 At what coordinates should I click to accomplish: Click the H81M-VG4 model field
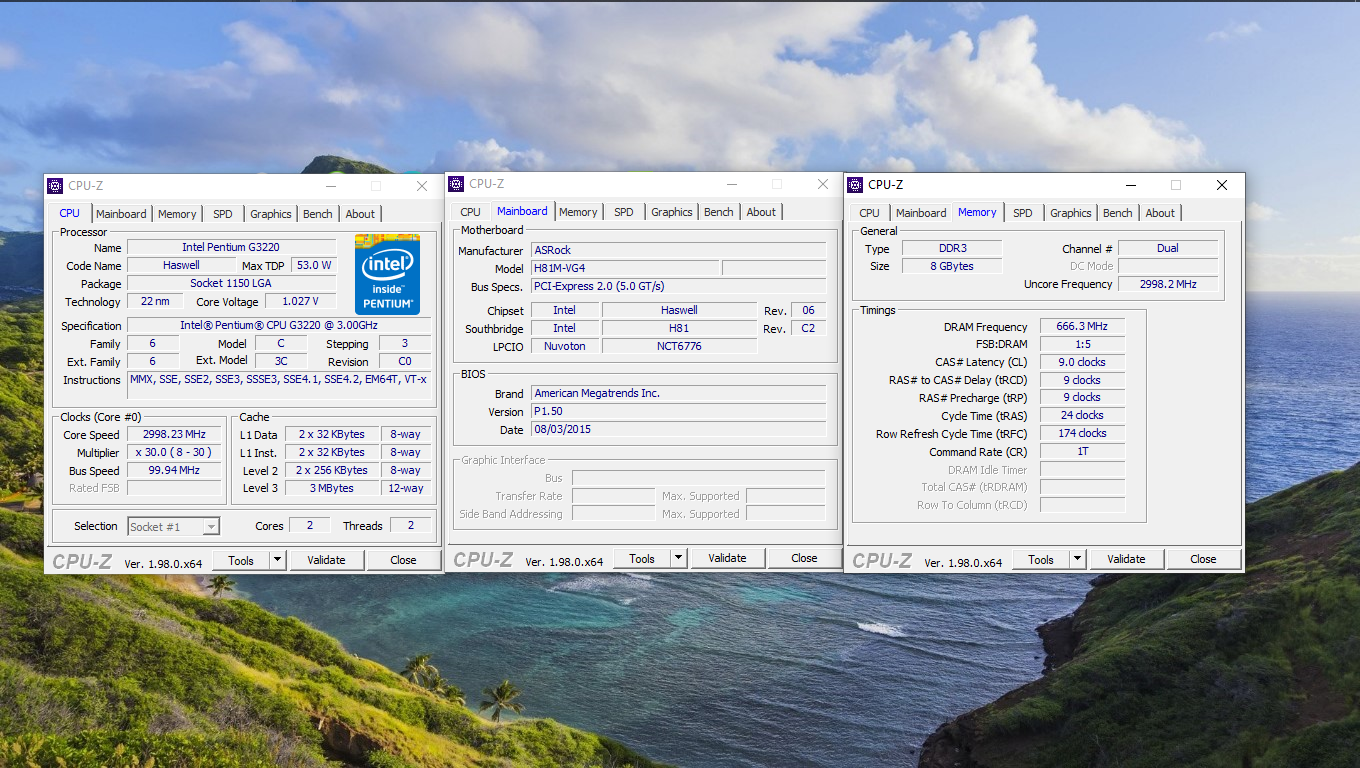624,268
